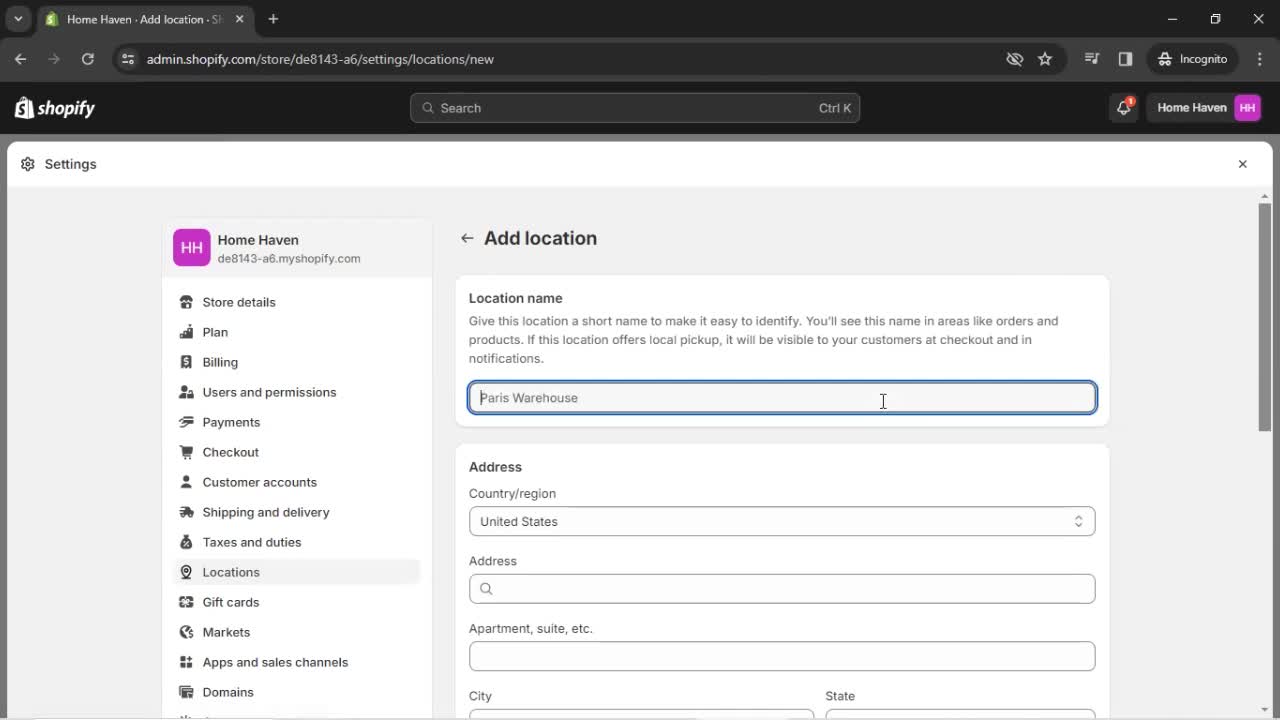The height and width of the screenshot is (720, 1280).
Task: Click the Shopify search bar
Action: click(x=635, y=108)
